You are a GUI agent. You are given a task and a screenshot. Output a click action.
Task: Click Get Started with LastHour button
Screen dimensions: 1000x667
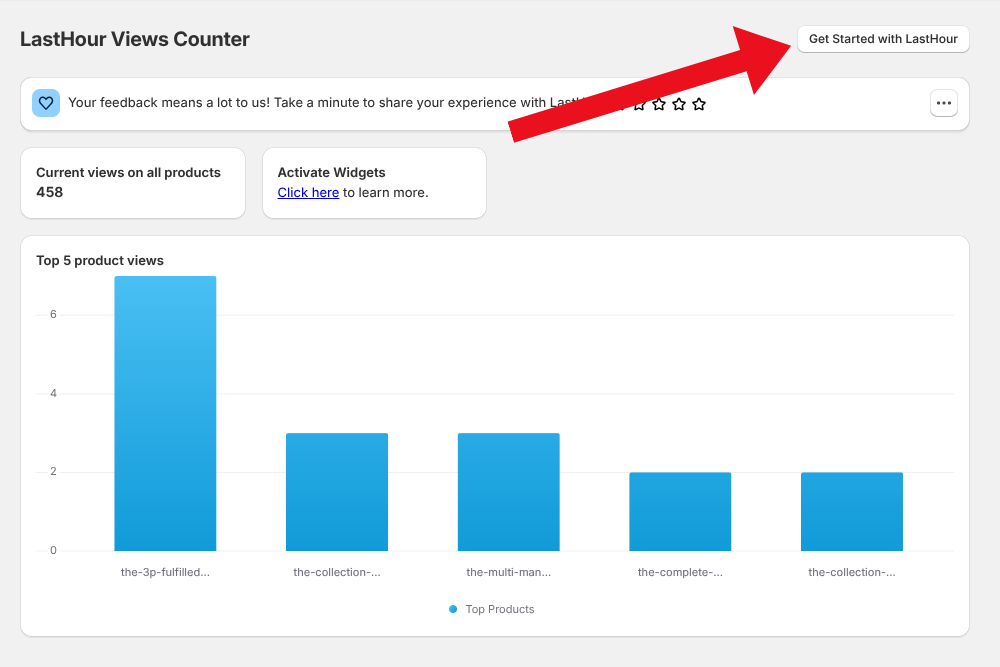click(x=883, y=39)
